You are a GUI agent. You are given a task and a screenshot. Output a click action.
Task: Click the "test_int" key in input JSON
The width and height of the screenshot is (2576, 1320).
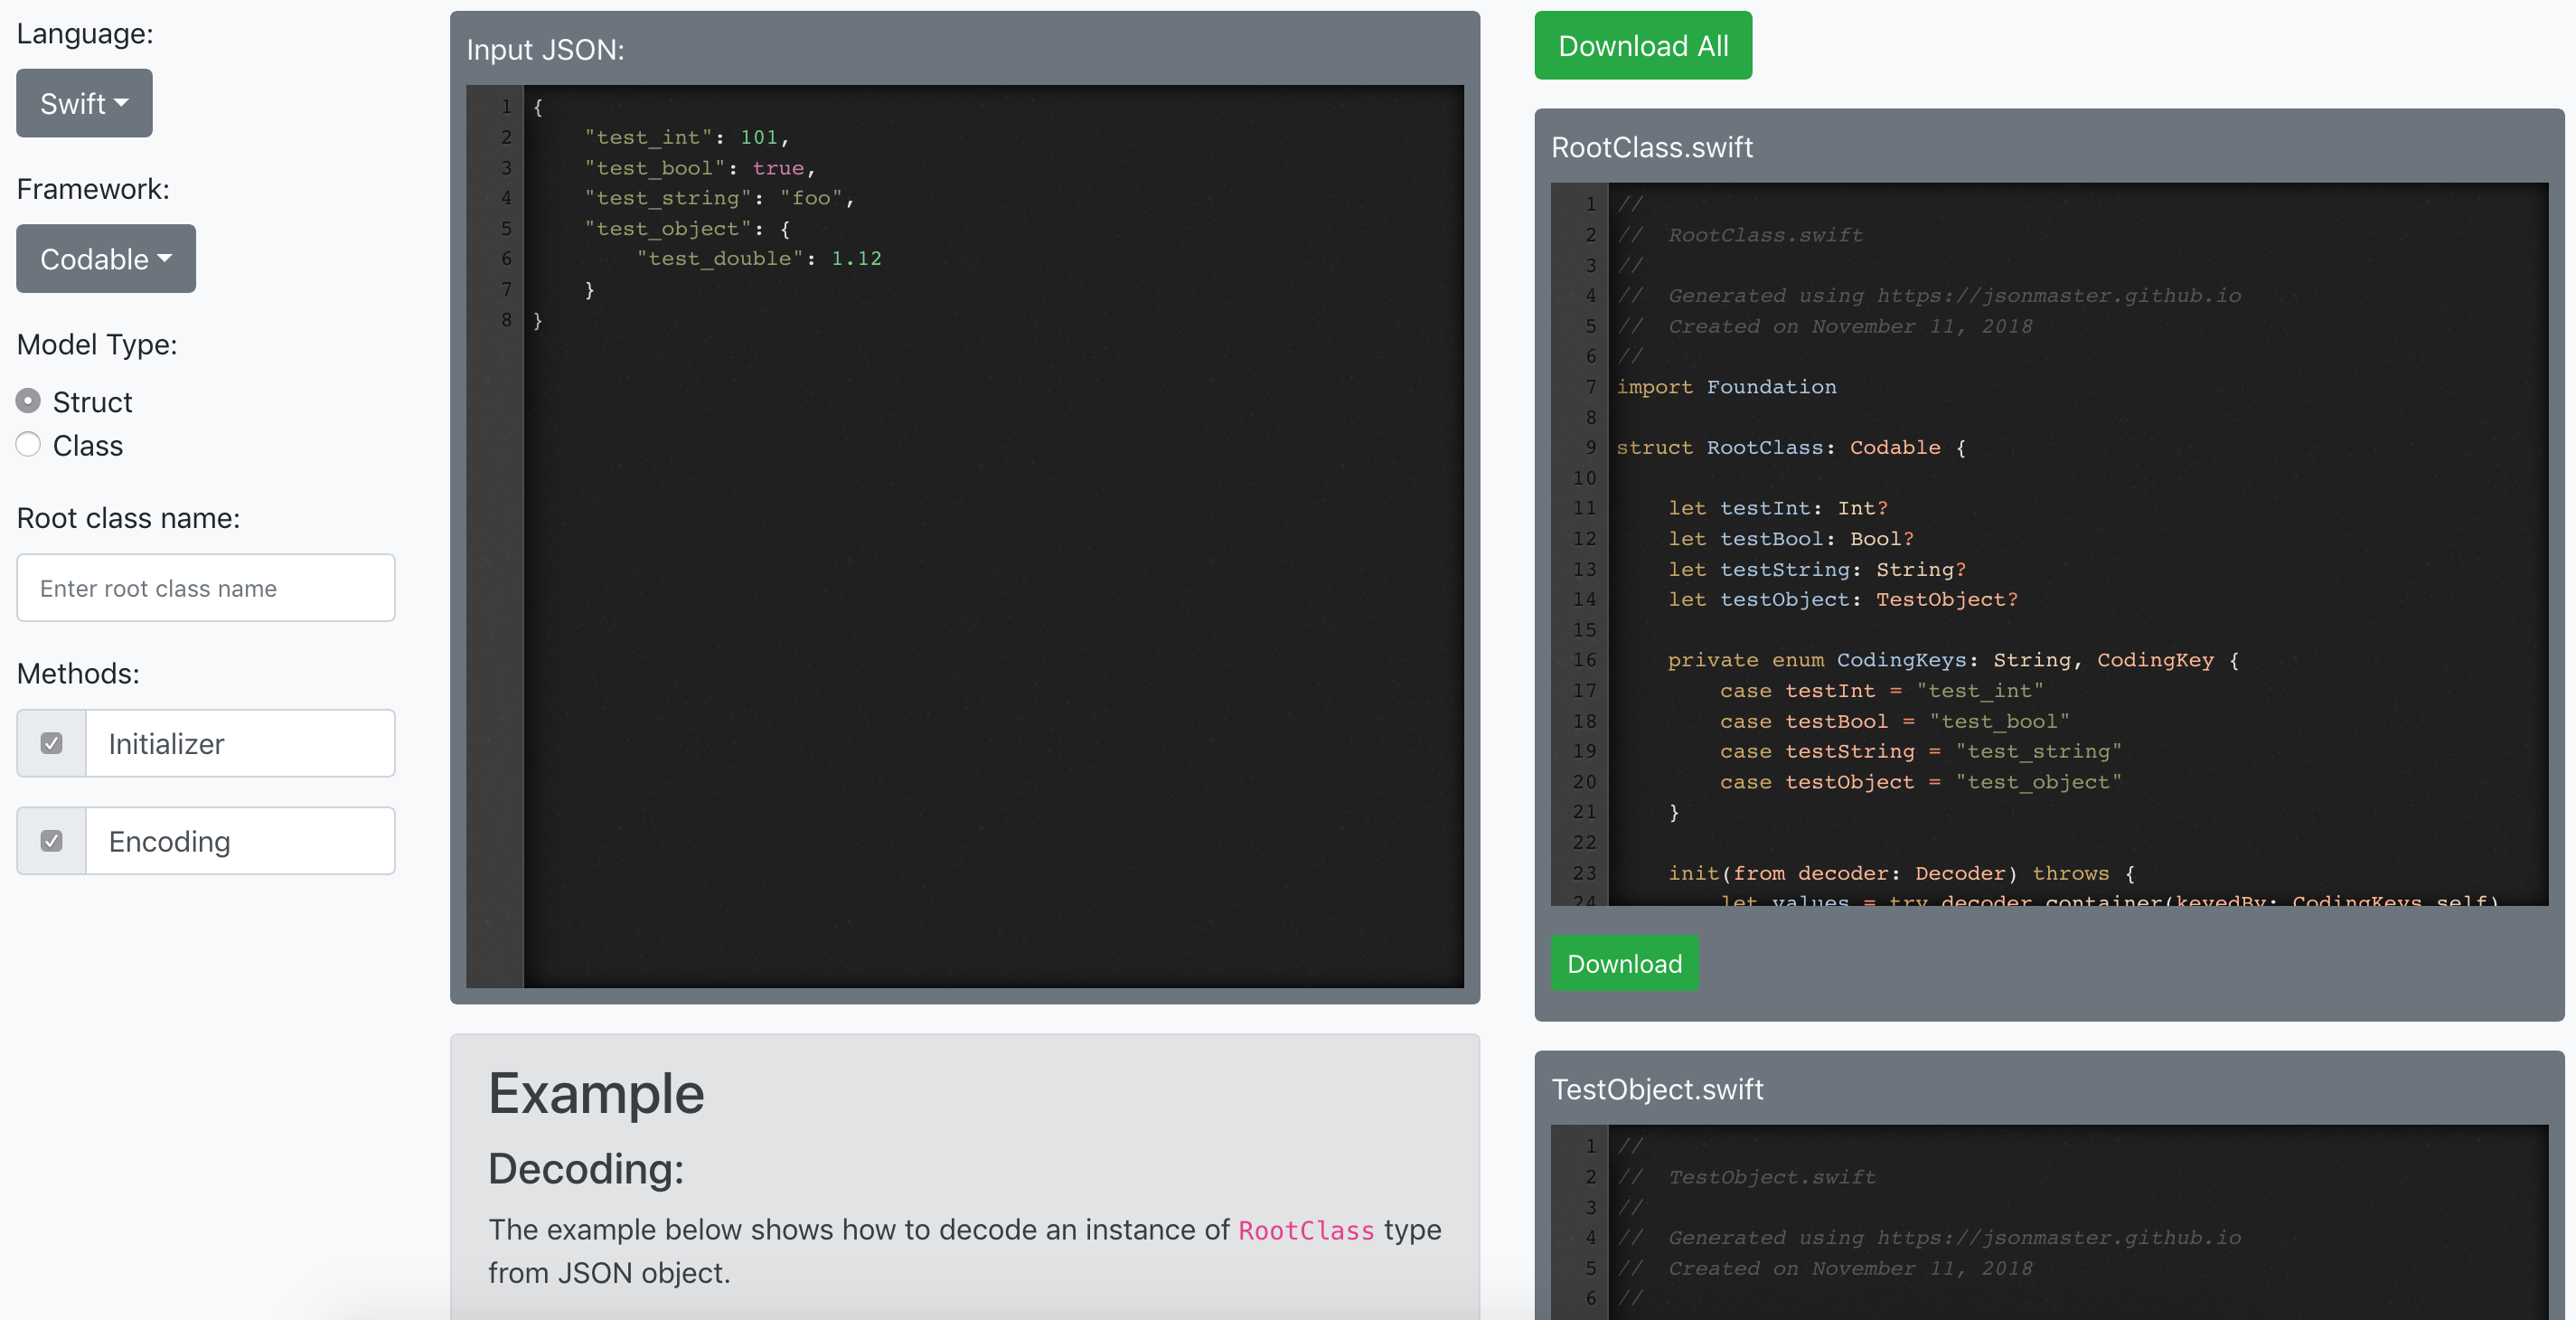pyautogui.click(x=648, y=137)
